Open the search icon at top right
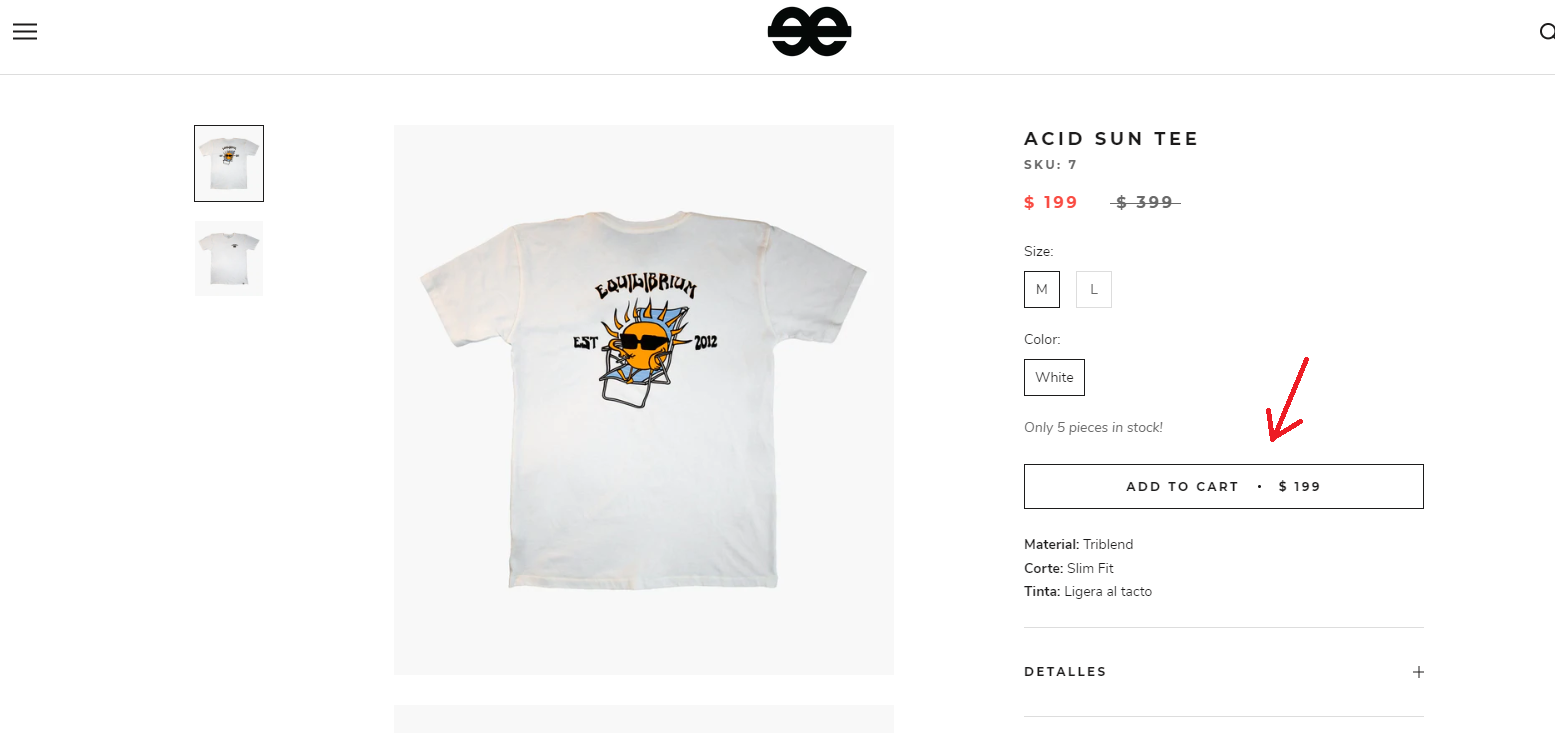Image resolution: width=1555 pixels, height=733 pixels. coord(1547,32)
